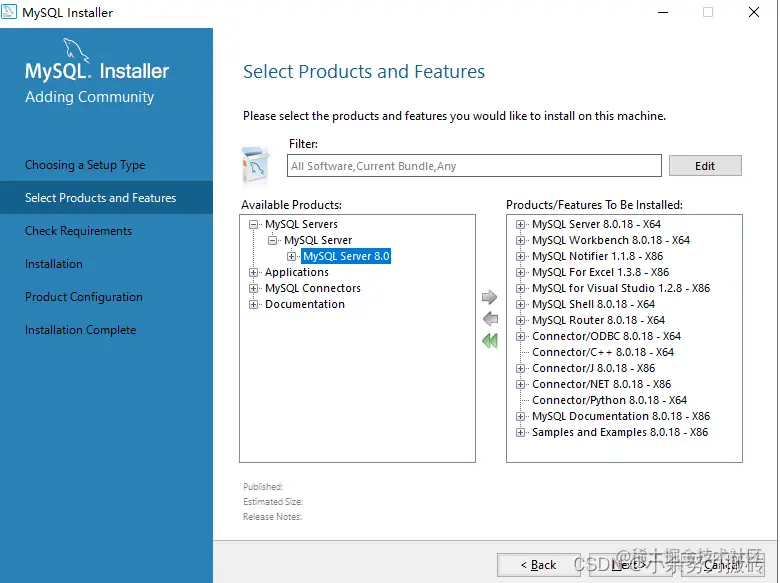Select Connector/ODBC 8.0.18 - X64 label
The height and width of the screenshot is (583, 780).
point(606,336)
